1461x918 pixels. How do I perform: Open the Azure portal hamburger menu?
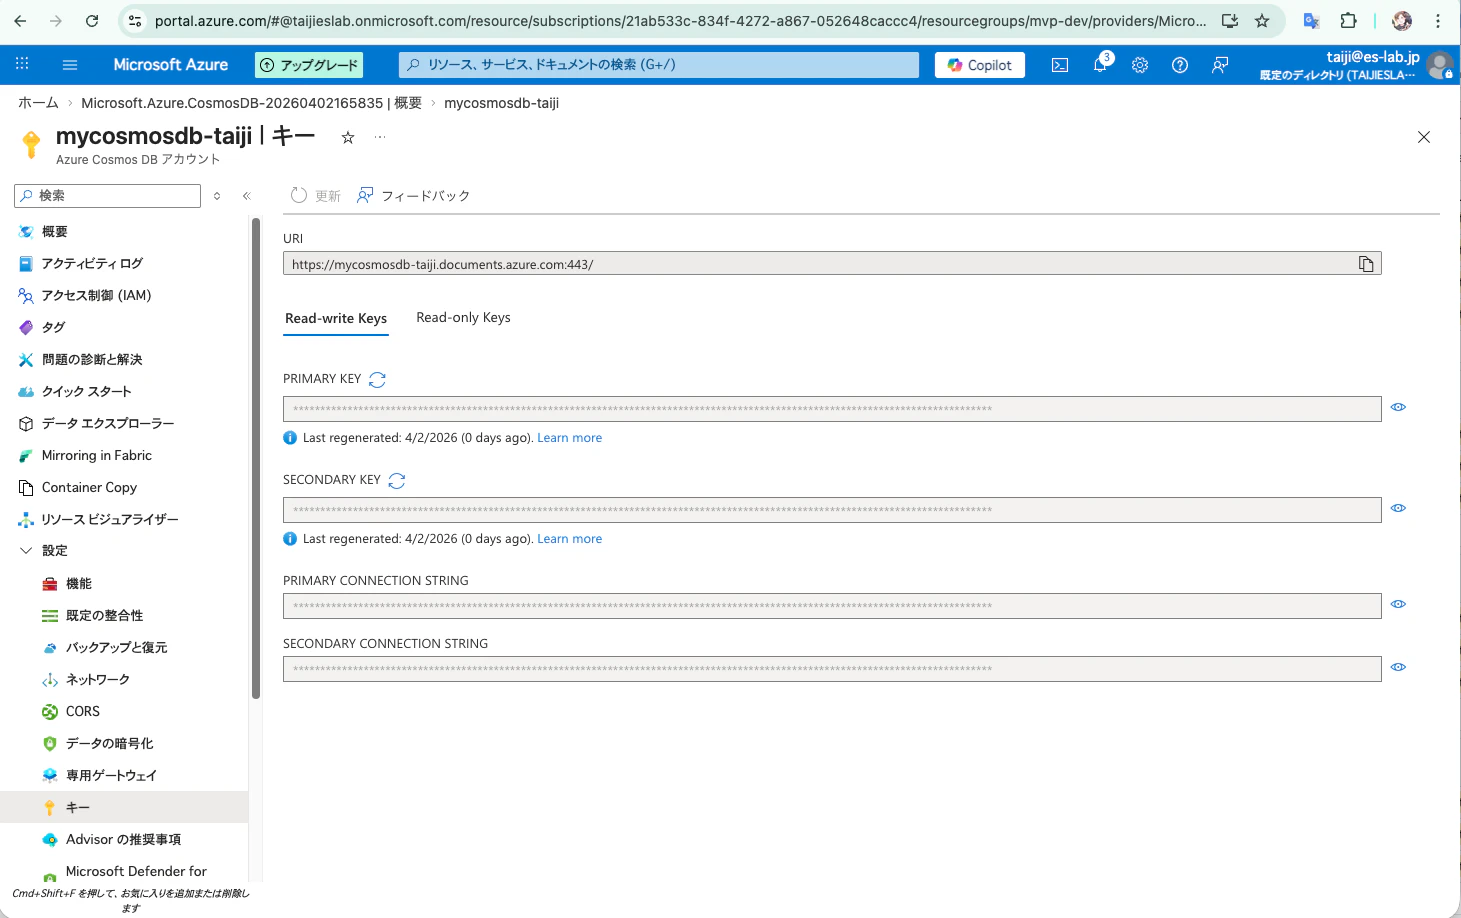coord(70,65)
